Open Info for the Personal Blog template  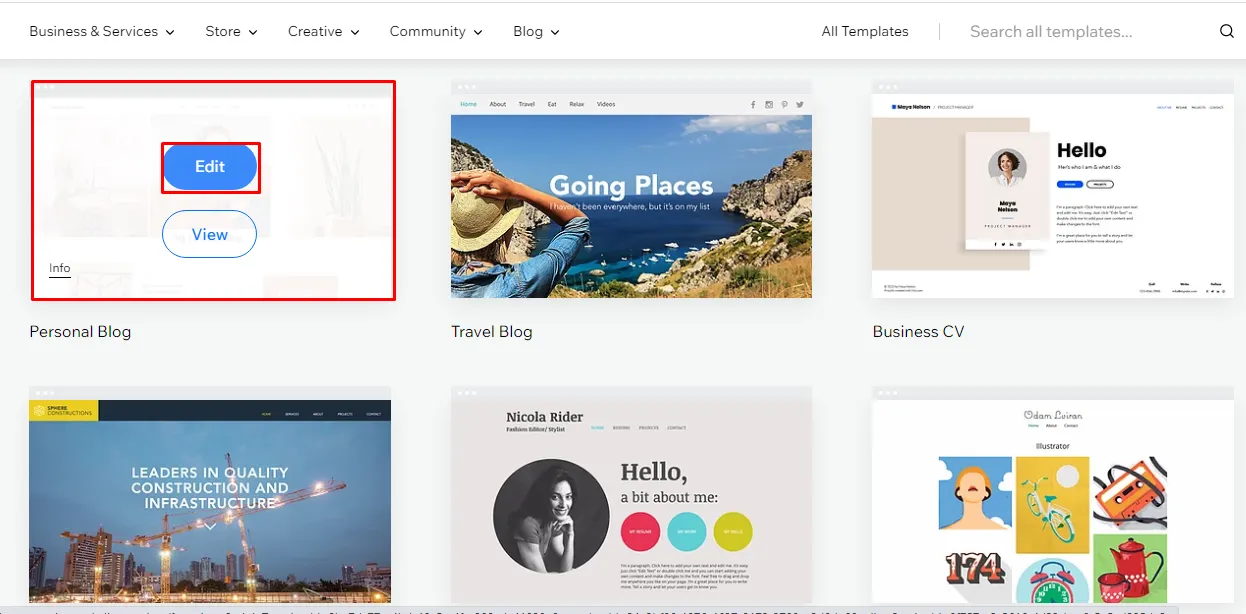[60, 268]
